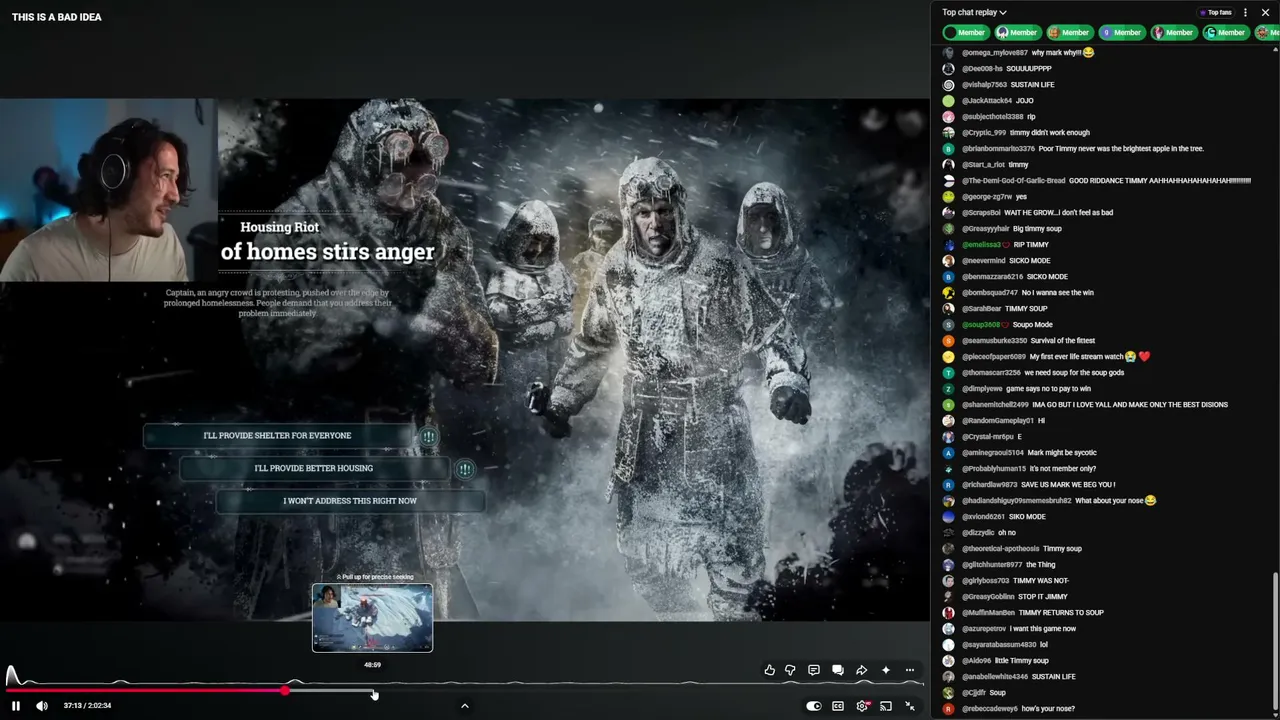The image size is (1280, 720).
Task: Open the live chat replay icon
Action: click(x=838, y=670)
